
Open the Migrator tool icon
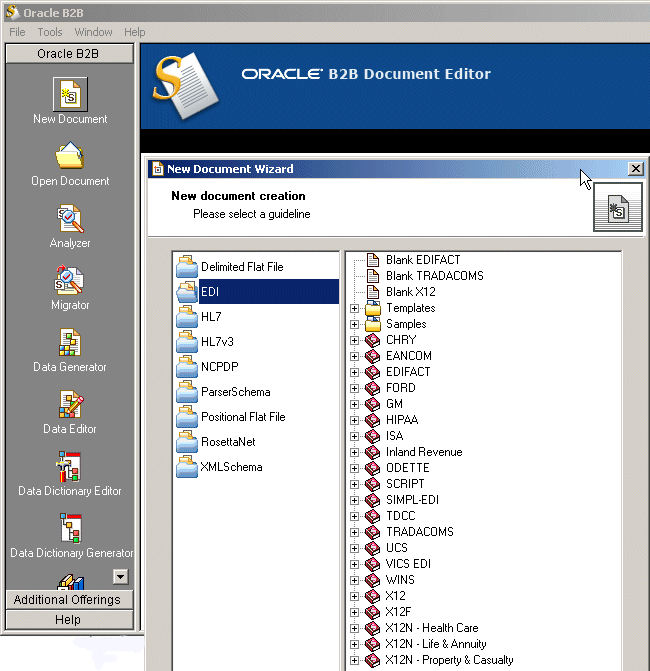click(69, 280)
